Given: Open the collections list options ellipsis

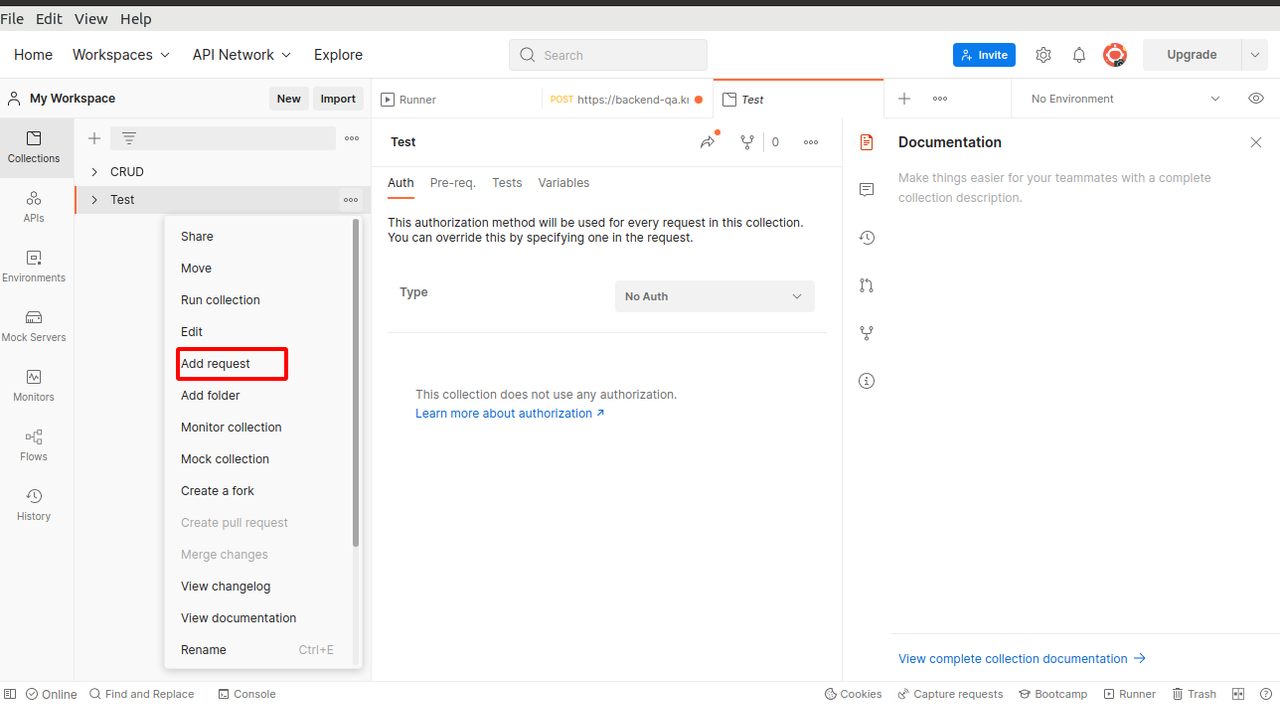Looking at the screenshot, I should click(x=352, y=138).
